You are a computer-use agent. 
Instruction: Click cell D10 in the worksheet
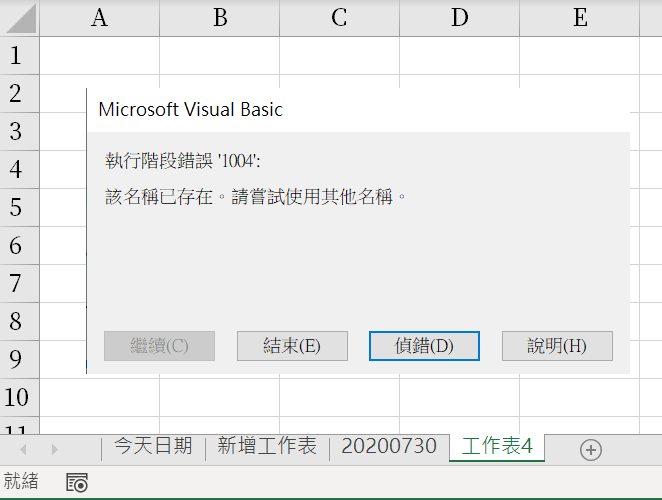pyautogui.click(x=459, y=398)
